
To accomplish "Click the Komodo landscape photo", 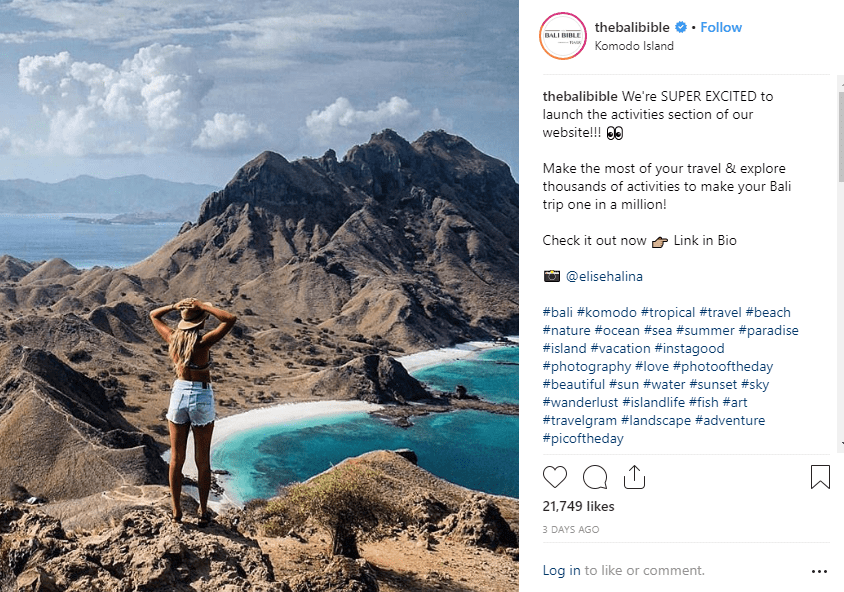I will (259, 296).
